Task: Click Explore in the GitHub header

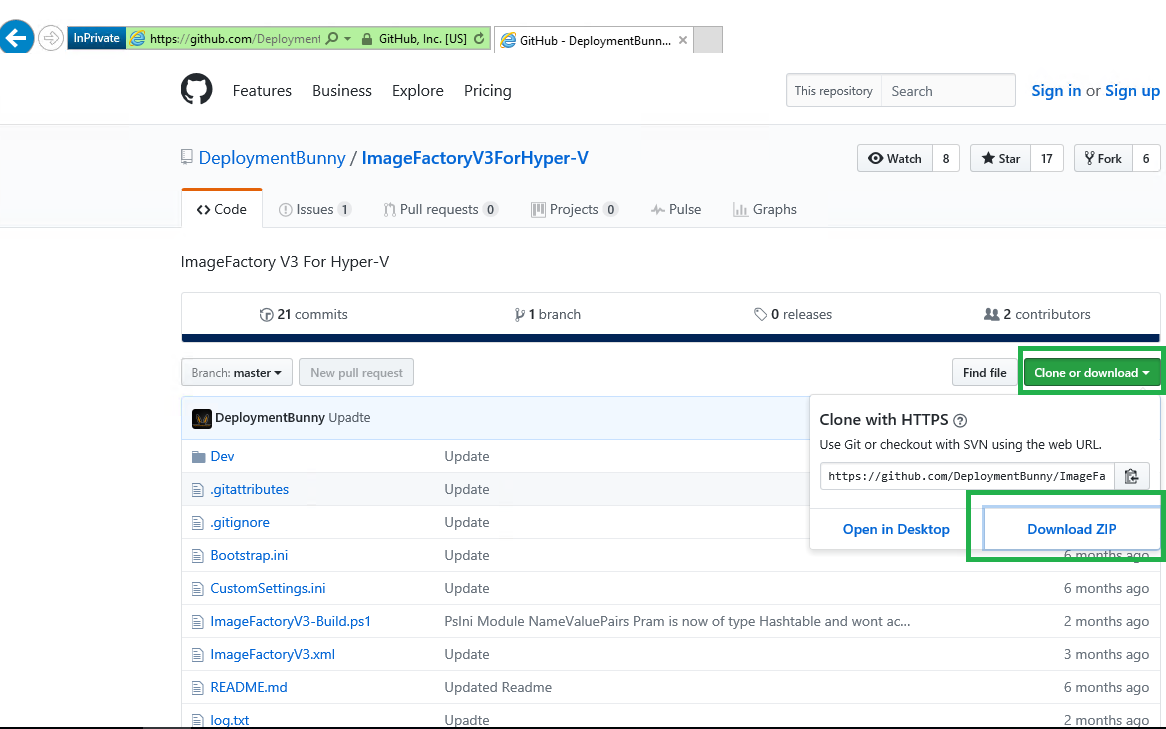Action: coord(418,91)
